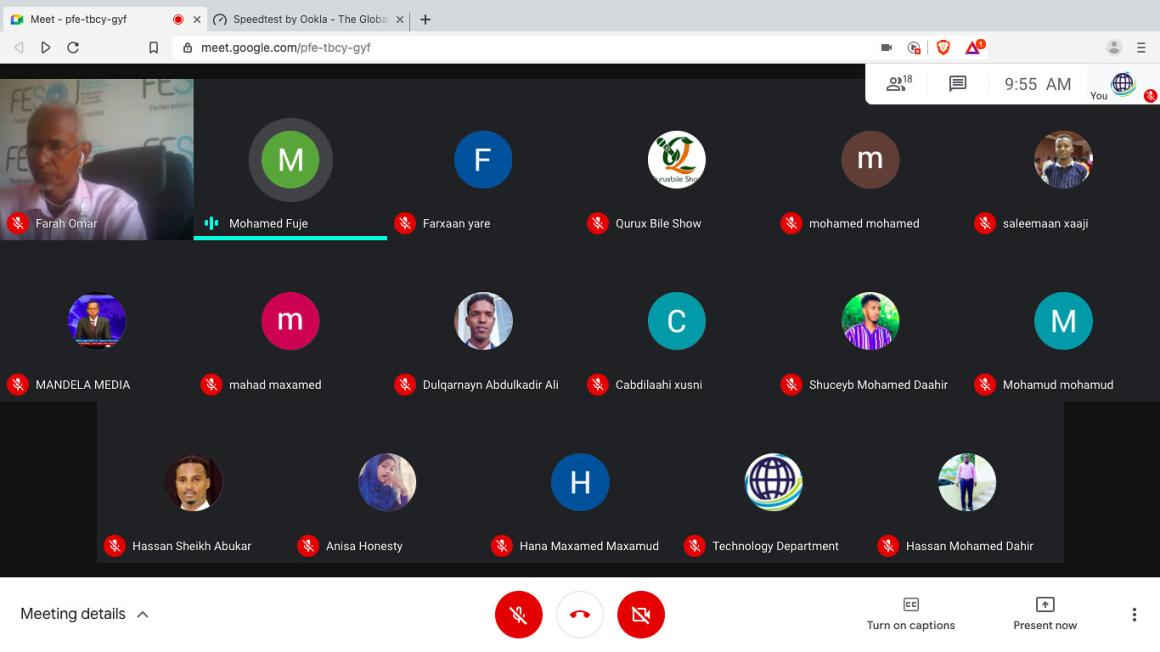Open the participants list icon
Image resolution: width=1160 pixels, height=652 pixels.
[898, 84]
